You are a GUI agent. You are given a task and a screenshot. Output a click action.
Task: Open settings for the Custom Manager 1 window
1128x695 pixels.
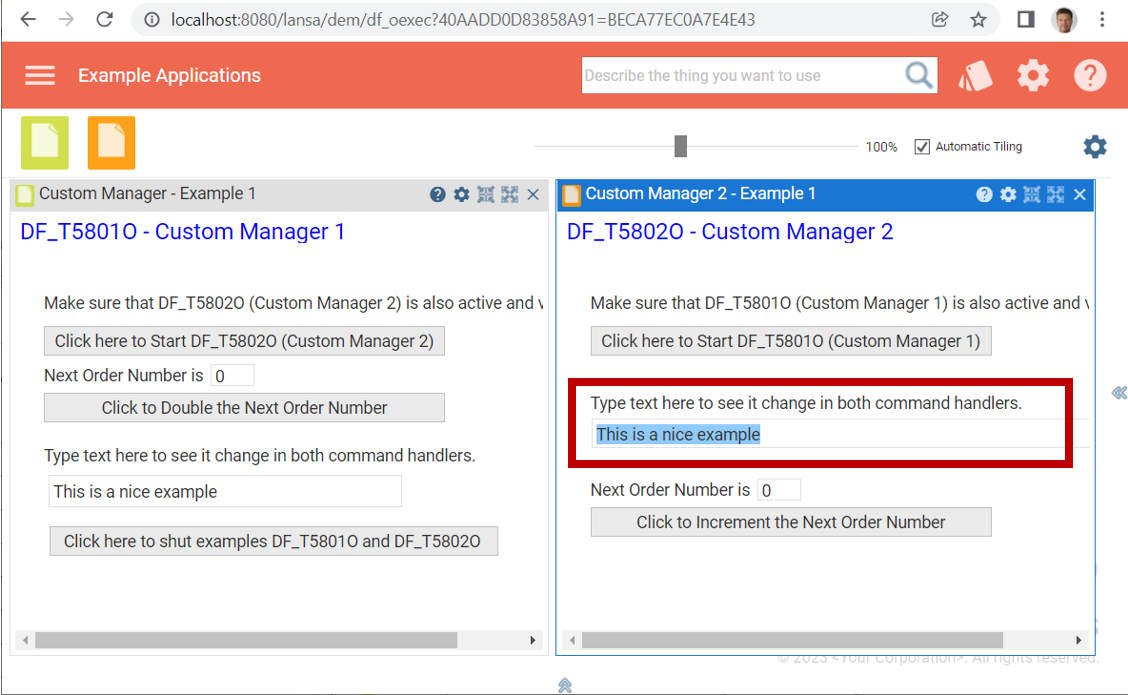[461, 194]
